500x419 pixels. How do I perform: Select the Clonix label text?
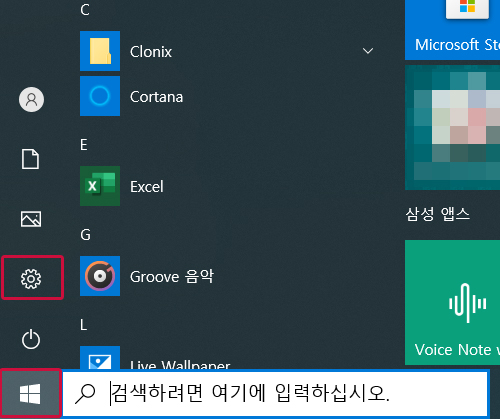pyautogui.click(x=151, y=52)
